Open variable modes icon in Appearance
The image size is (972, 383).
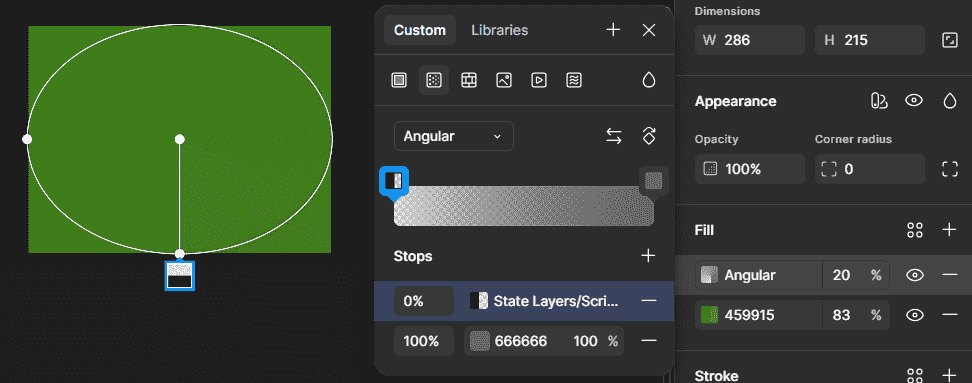[879, 101]
